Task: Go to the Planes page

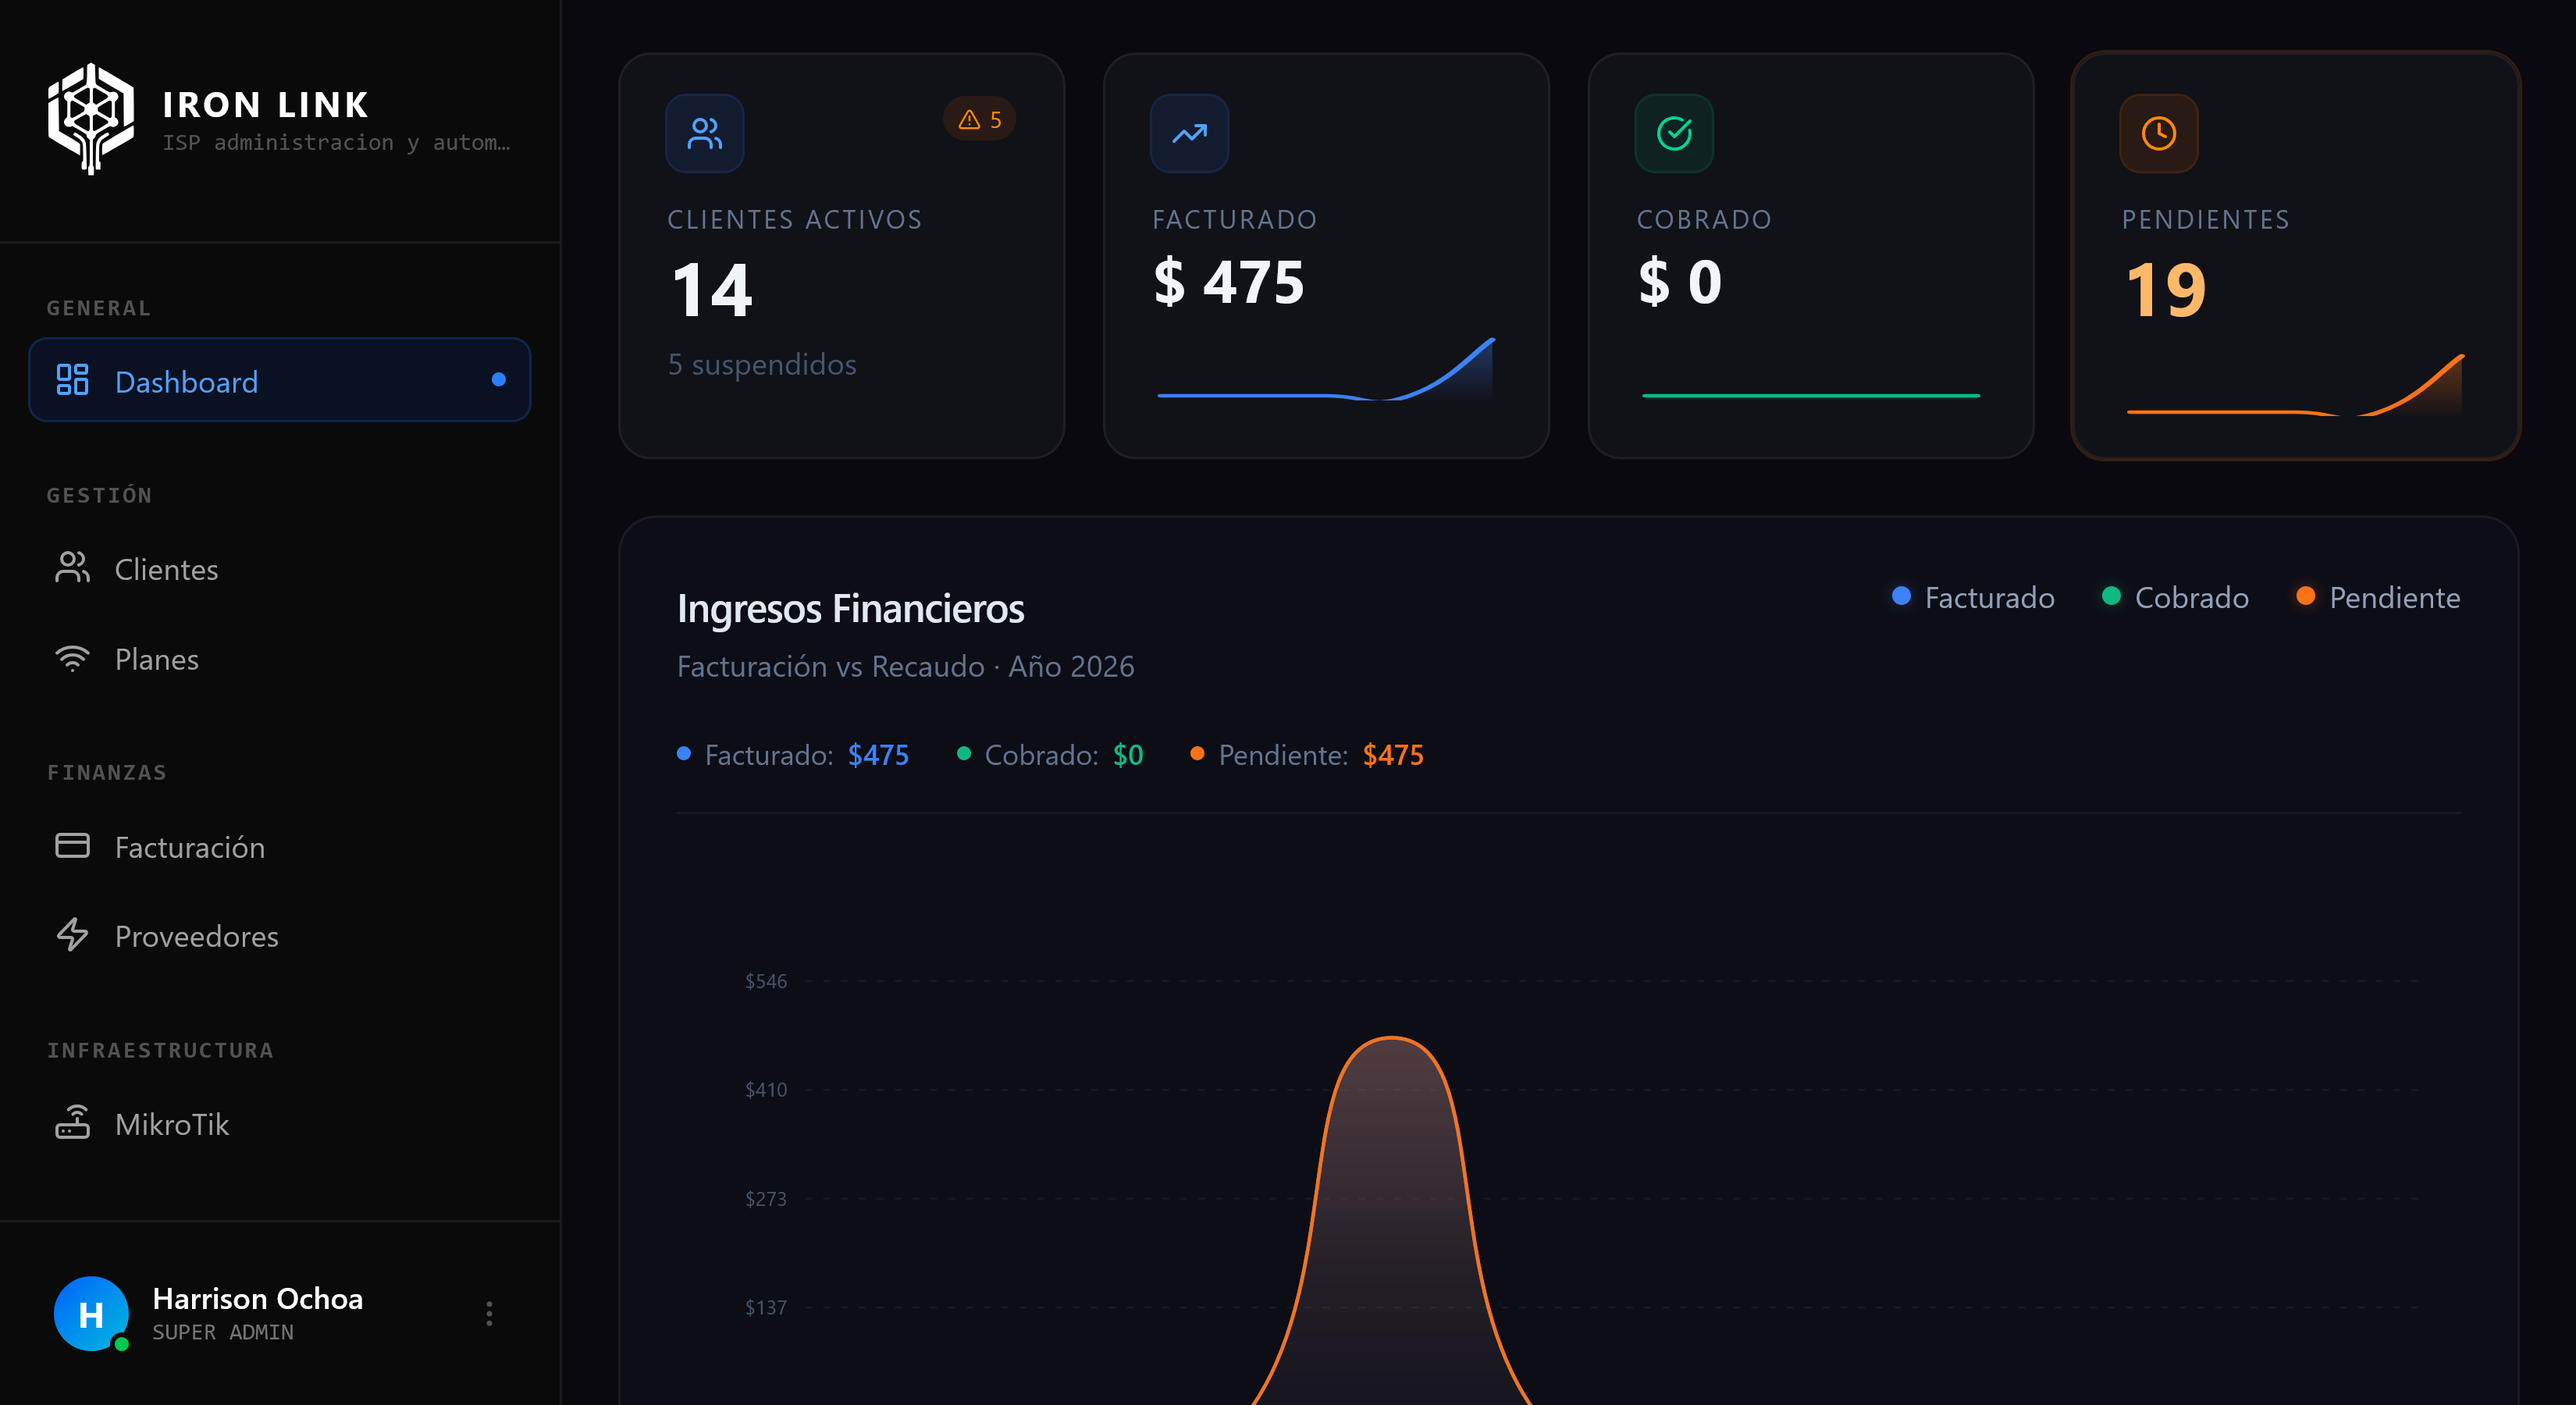Action: tap(280, 659)
